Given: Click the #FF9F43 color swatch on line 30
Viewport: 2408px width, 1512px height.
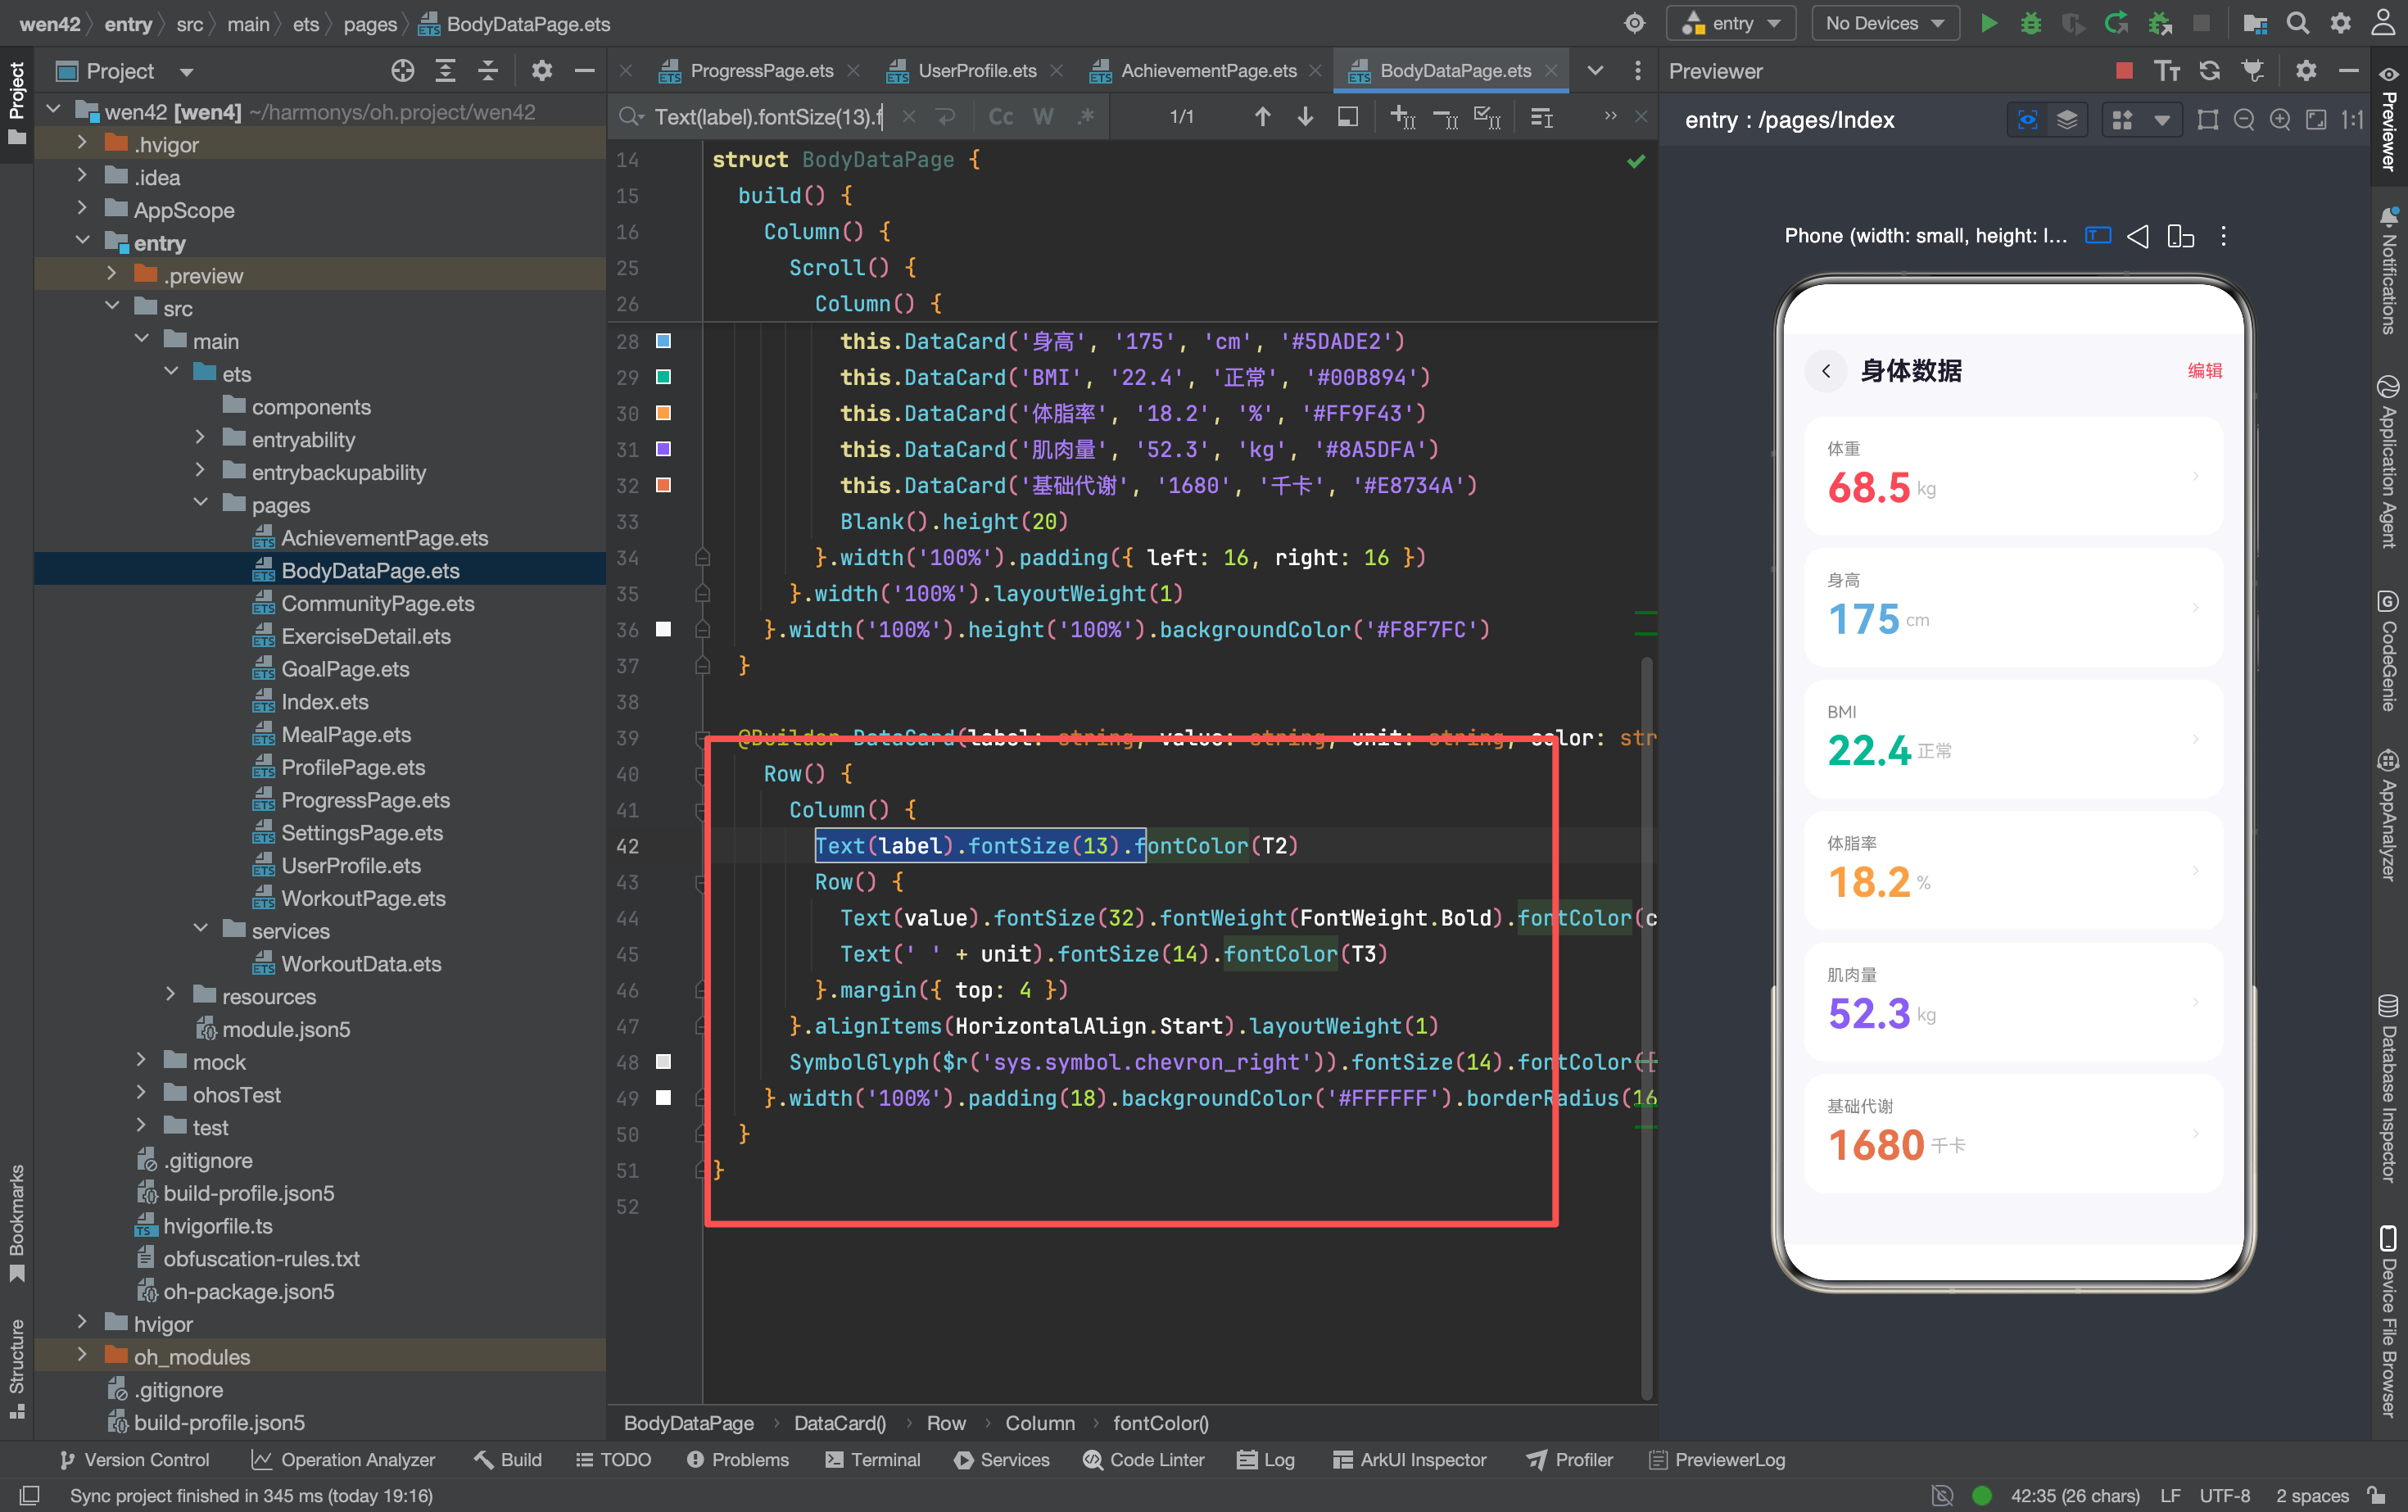Looking at the screenshot, I should 663,413.
